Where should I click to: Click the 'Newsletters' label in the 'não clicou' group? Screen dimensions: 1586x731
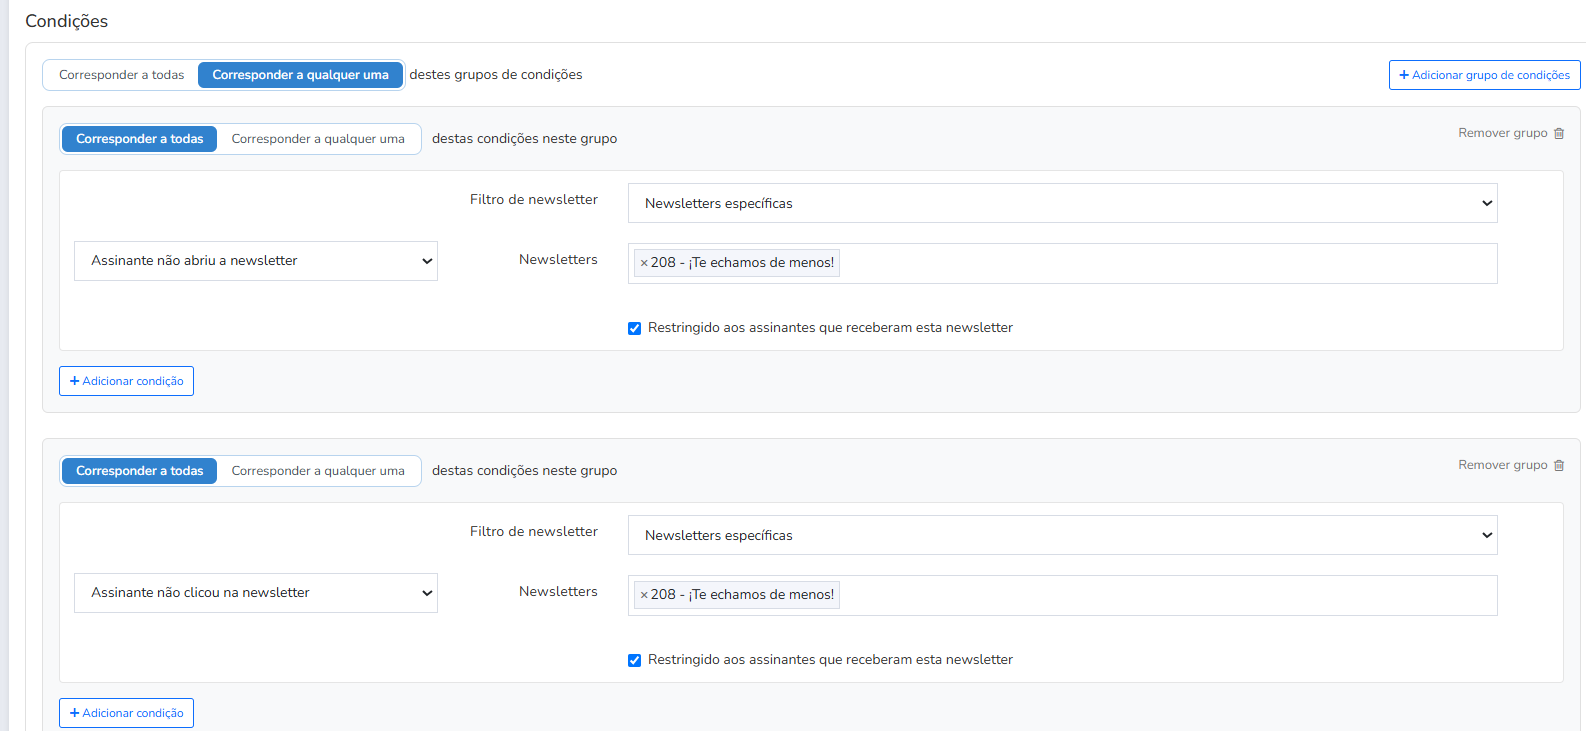click(558, 592)
